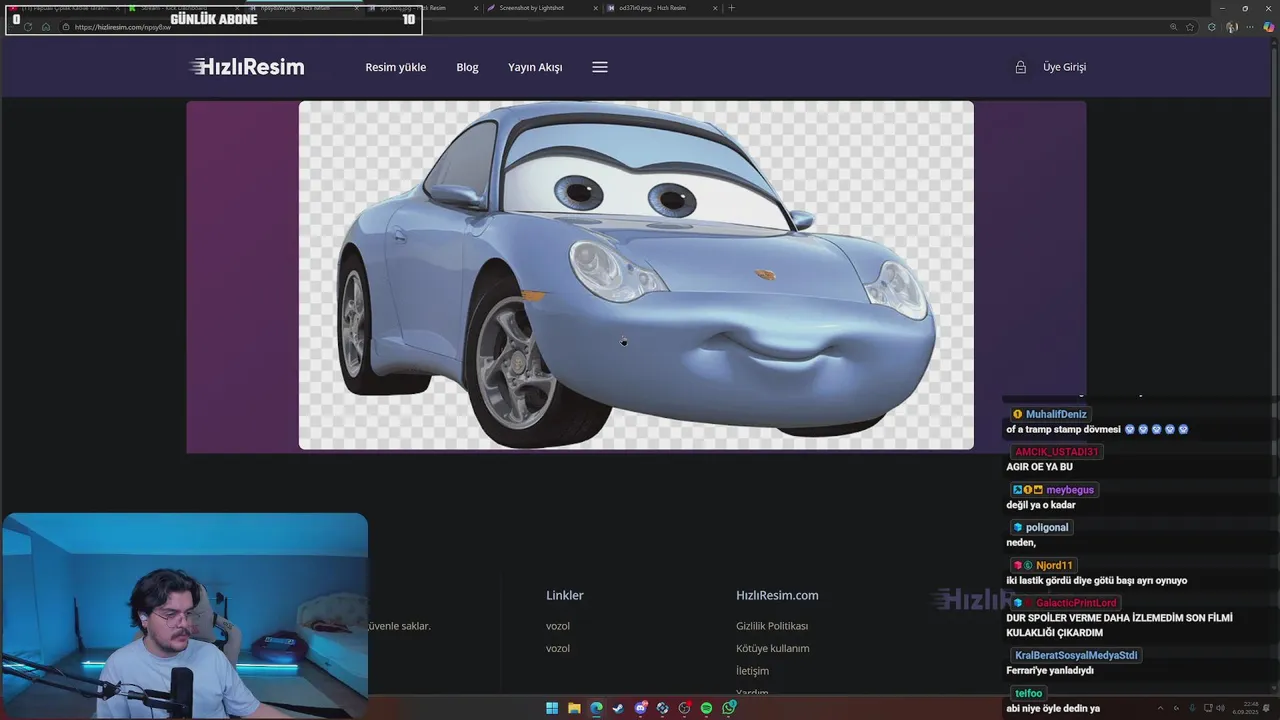Image resolution: width=1280 pixels, height=720 pixels.
Task: Open Spotify from the taskbar
Action: [706, 708]
